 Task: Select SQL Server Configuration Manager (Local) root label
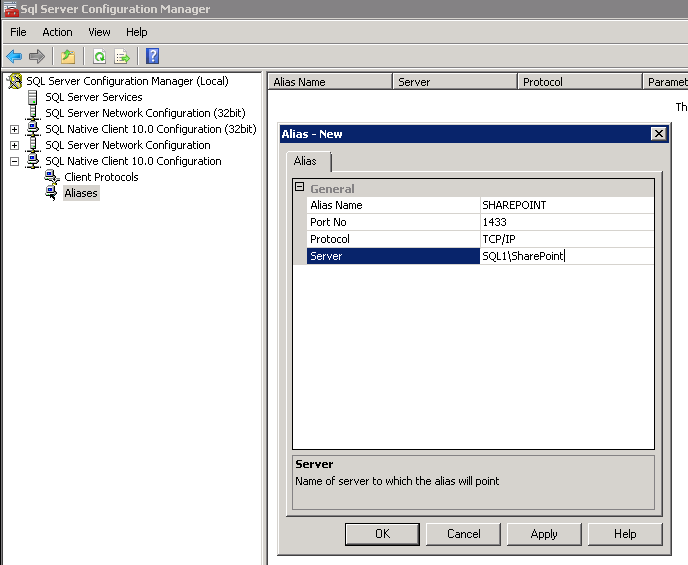click(x=127, y=81)
